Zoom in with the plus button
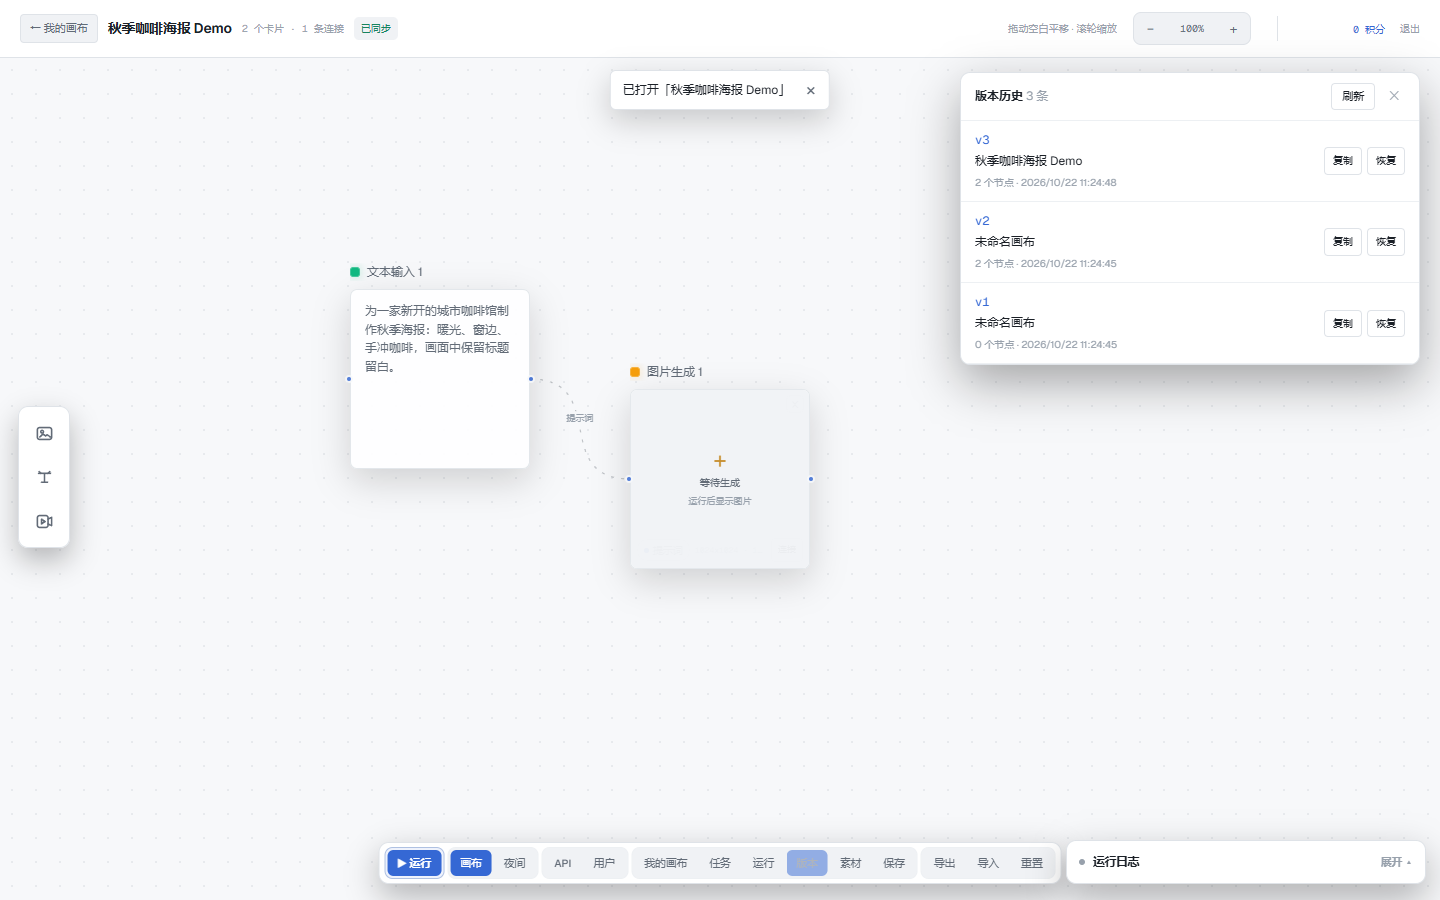1440x900 pixels. 1233,29
